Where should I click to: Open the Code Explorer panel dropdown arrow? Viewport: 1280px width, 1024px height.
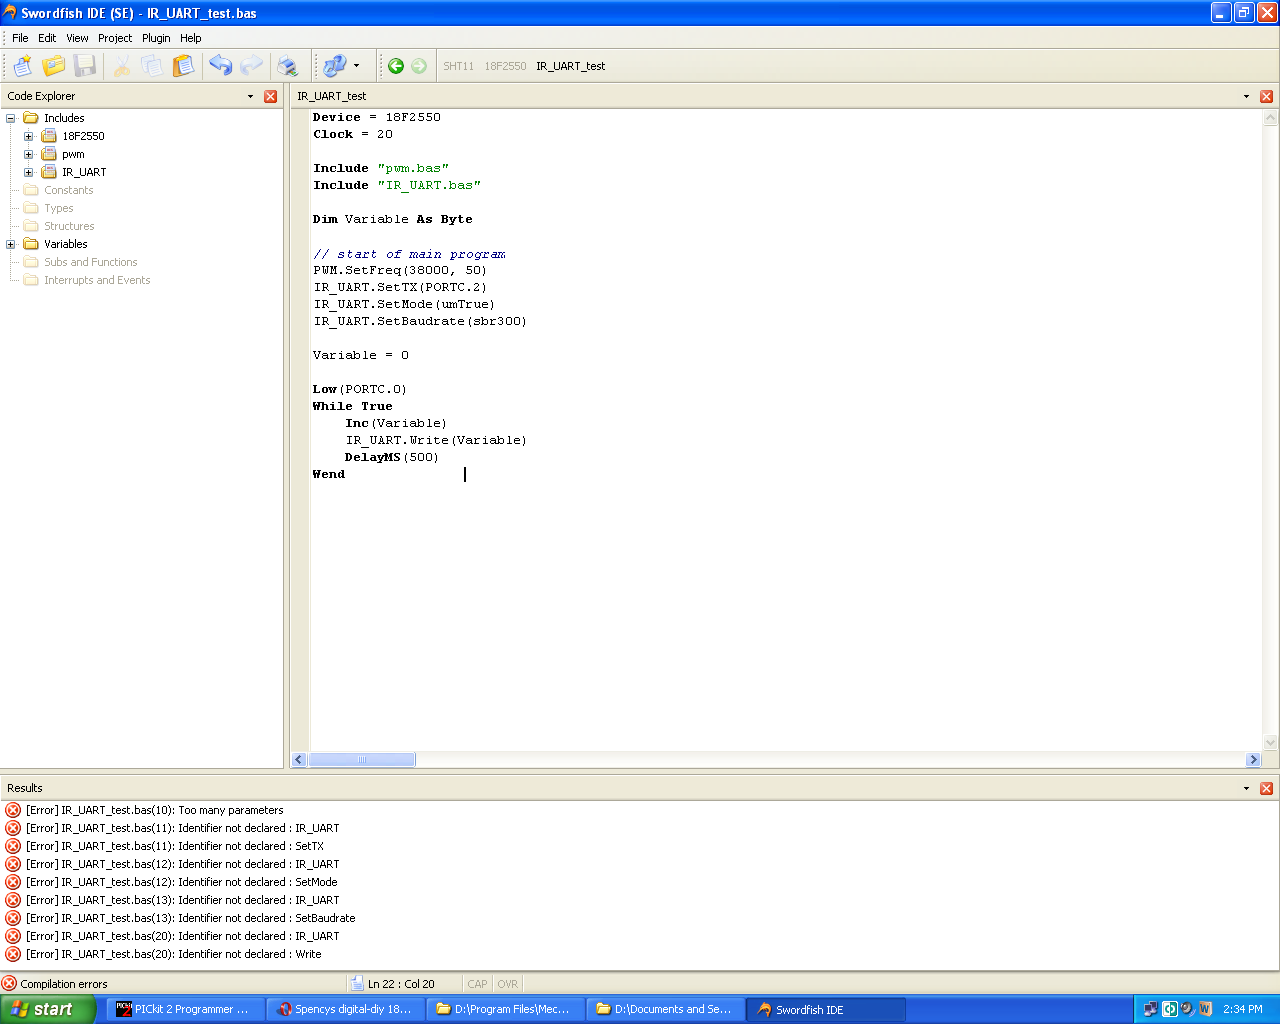click(250, 97)
